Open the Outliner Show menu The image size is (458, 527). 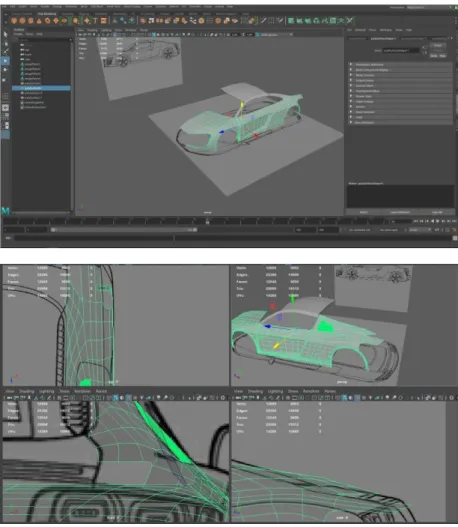point(30,34)
